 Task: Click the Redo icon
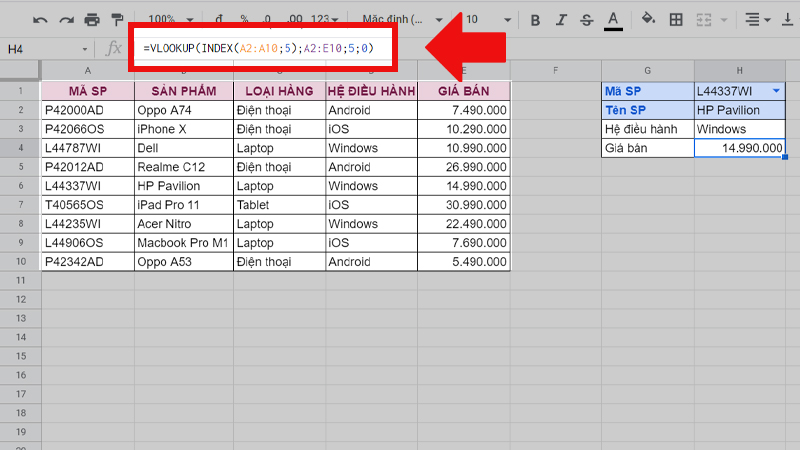66,20
